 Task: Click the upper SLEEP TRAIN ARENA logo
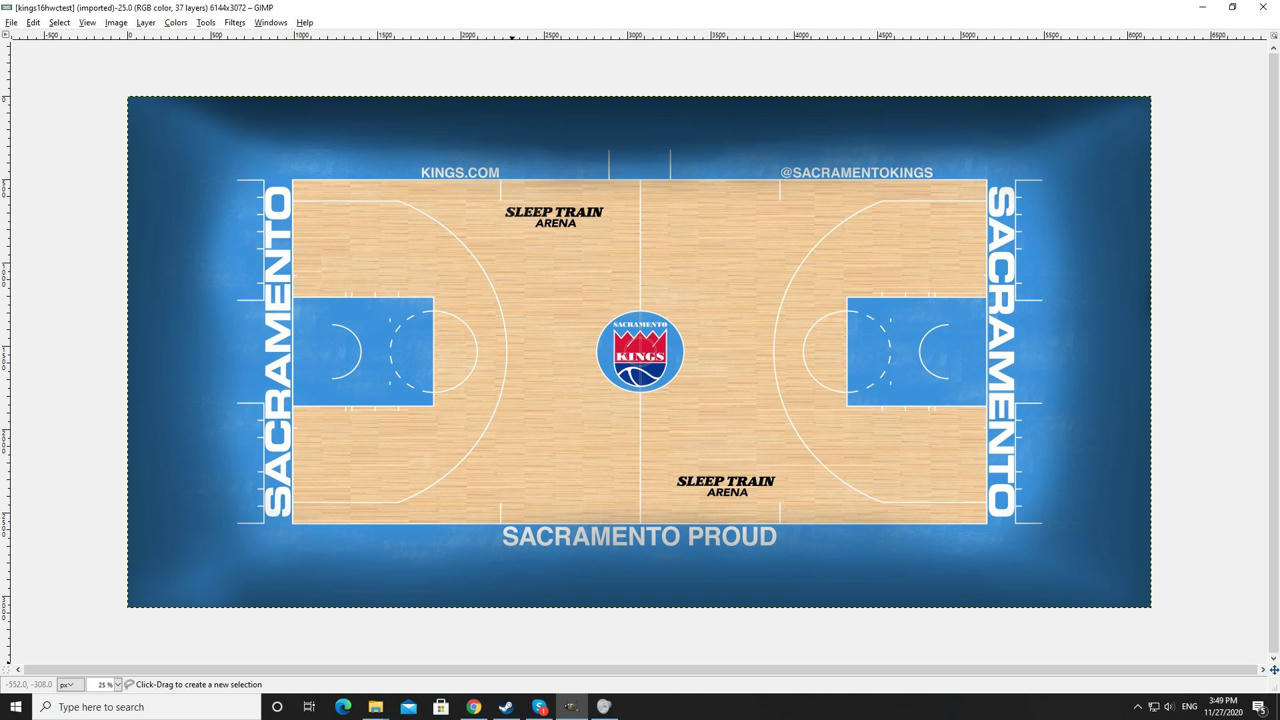(x=554, y=217)
